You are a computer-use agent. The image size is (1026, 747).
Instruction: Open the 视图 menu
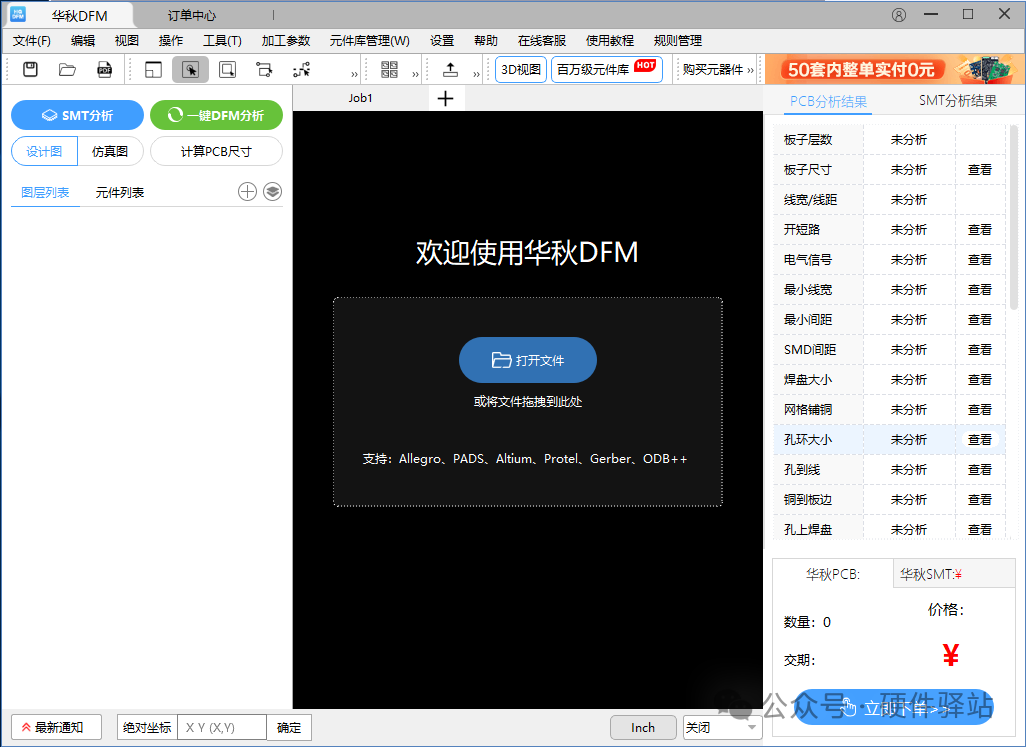[127, 41]
